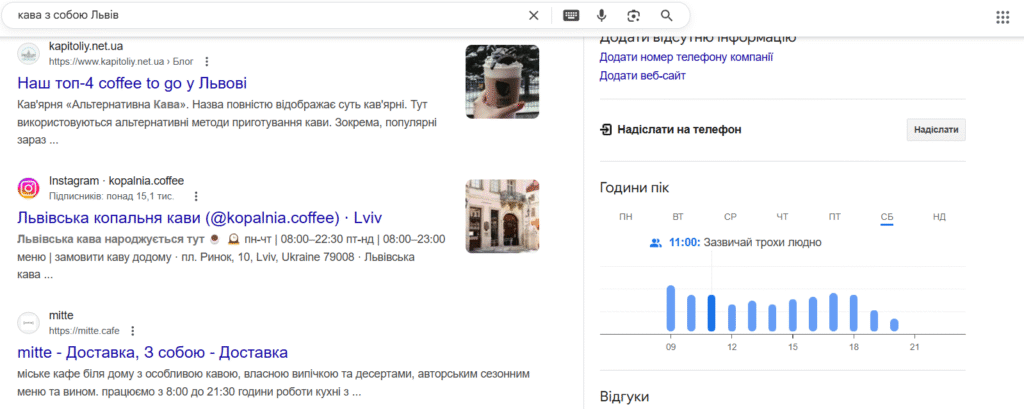Select ПН day tab in popular times
Viewport: 1024px width, 409px height.
pyautogui.click(x=626, y=217)
